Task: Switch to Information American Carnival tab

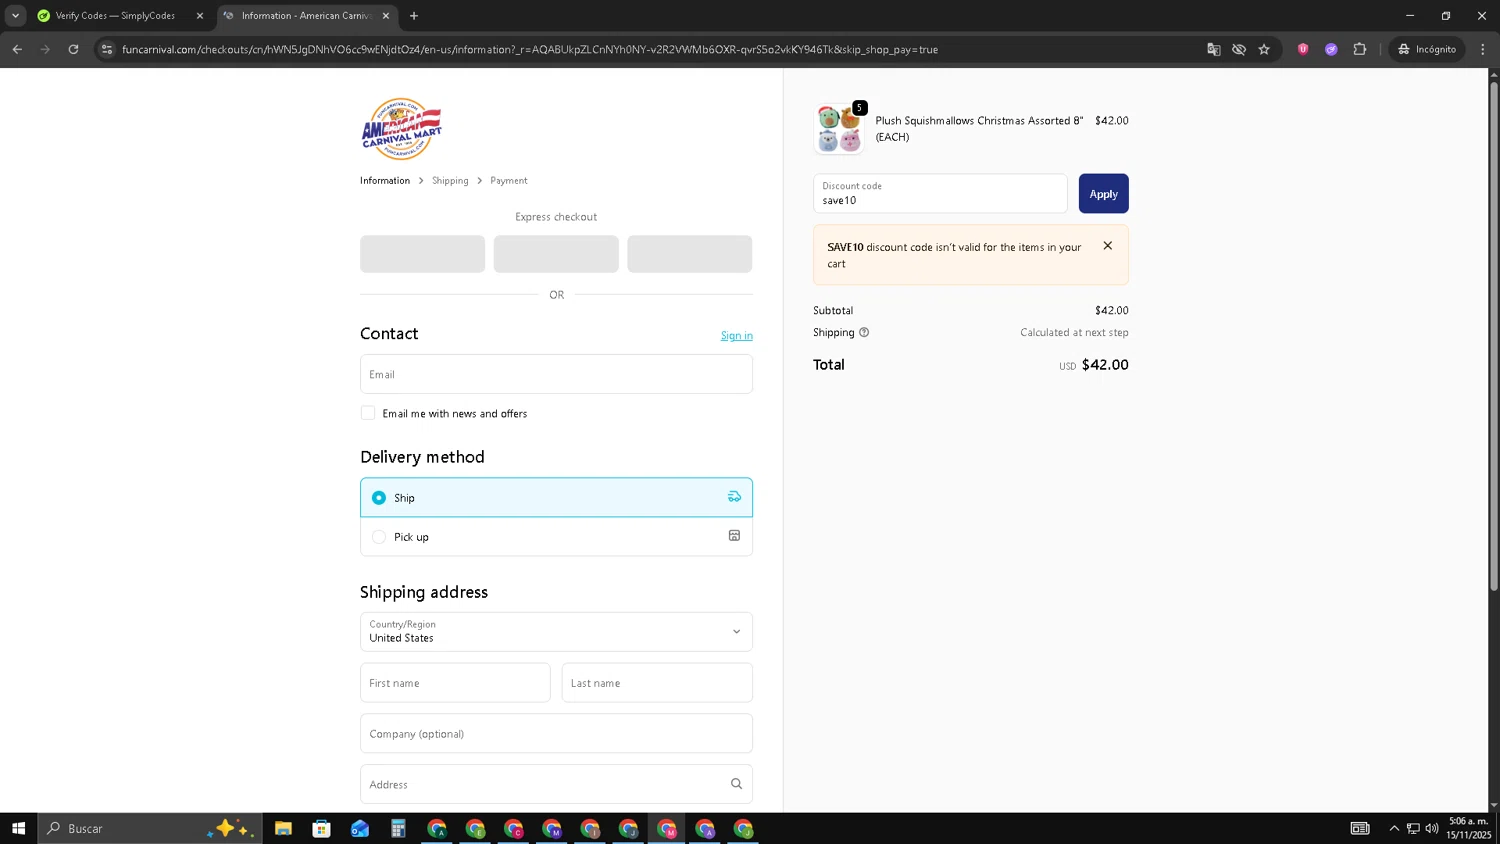Action: point(305,16)
